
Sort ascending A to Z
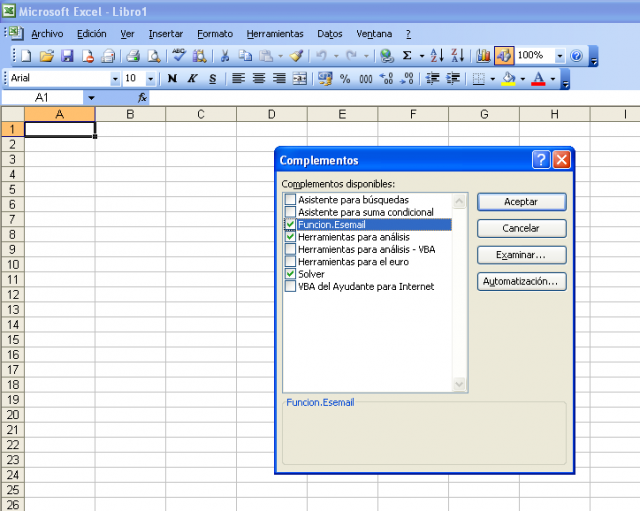[x=436, y=56]
